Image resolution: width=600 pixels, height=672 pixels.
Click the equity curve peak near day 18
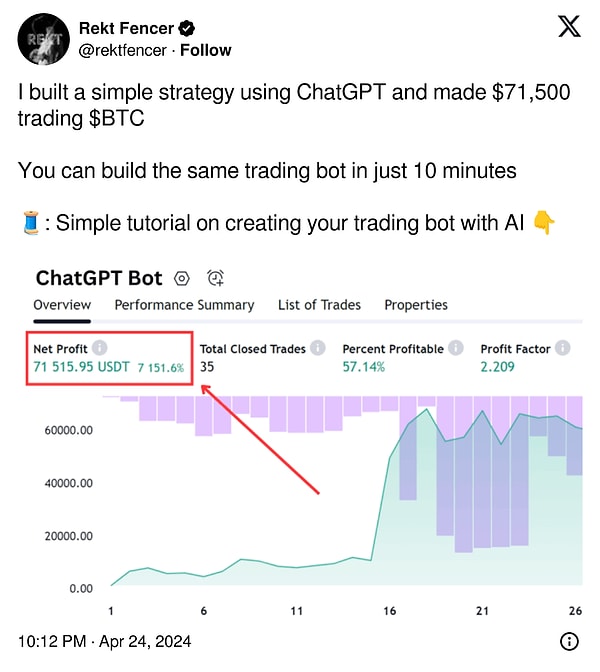coord(426,410)
